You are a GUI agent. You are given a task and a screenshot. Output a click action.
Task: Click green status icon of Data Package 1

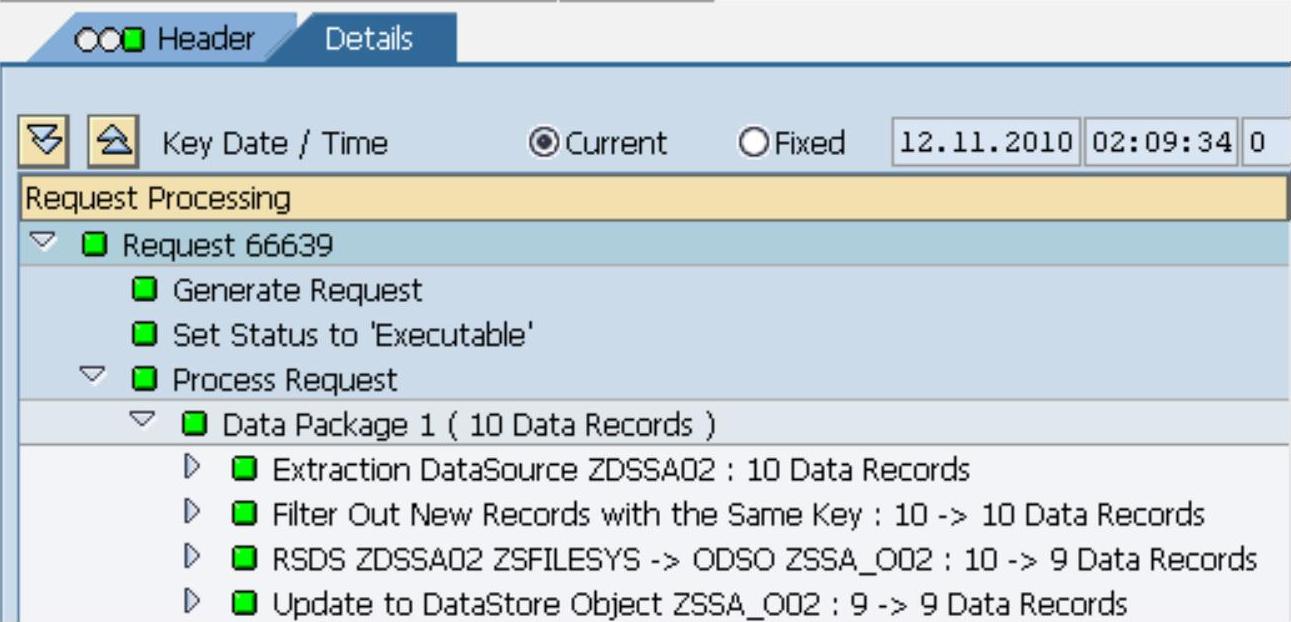195,425
